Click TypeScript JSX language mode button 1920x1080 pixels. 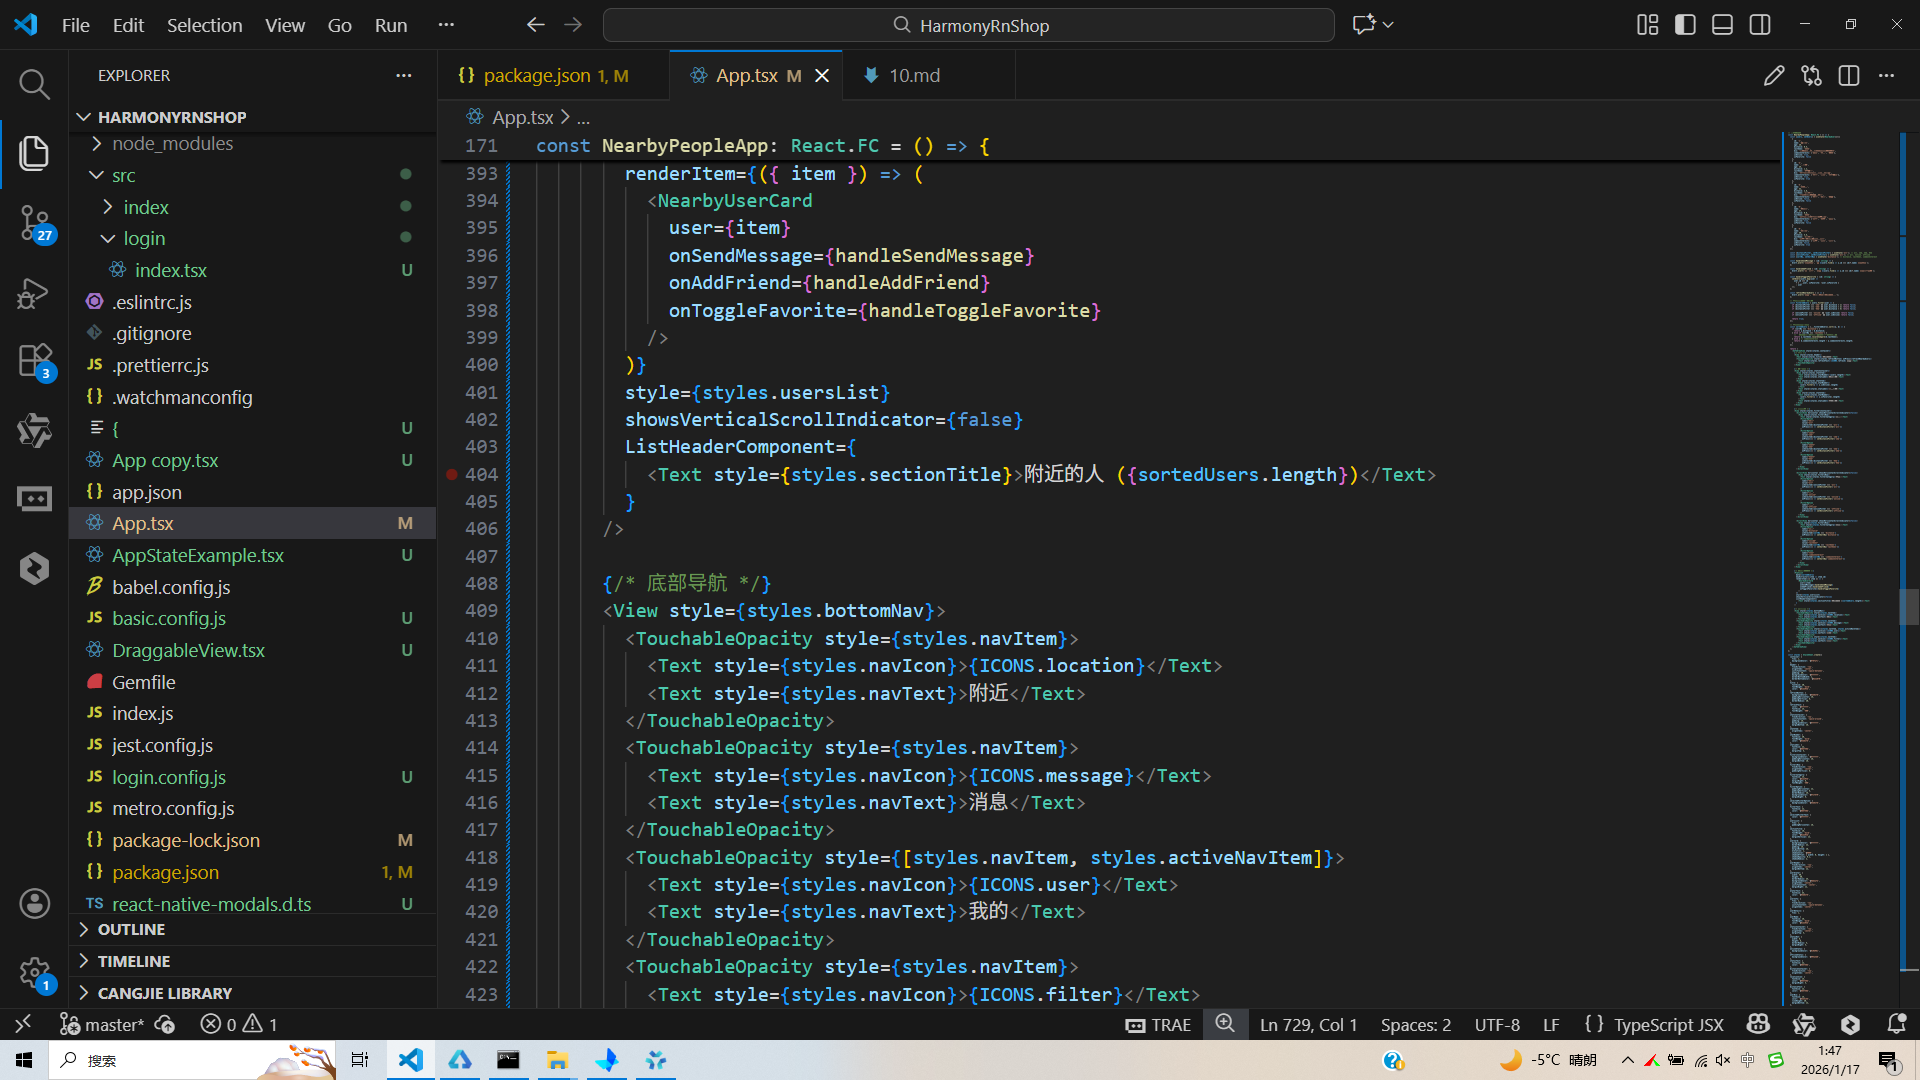(x=1668, y=1024)
